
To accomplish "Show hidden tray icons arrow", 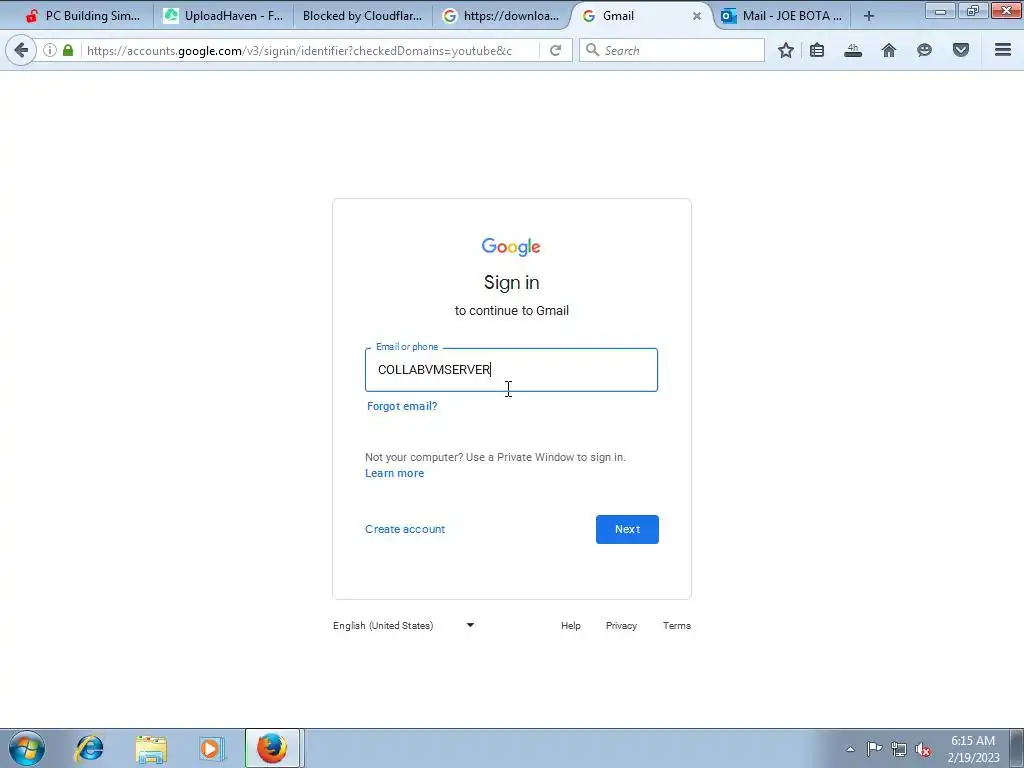I will [850, 749].
